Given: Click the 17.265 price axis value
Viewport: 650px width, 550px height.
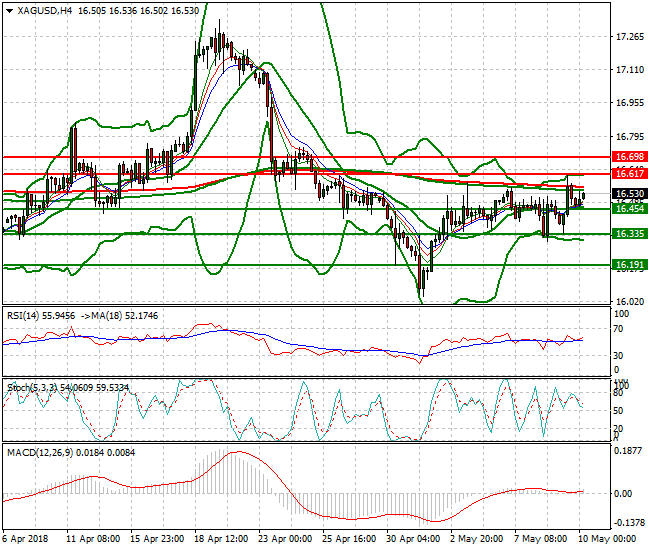Looking at the screenshot, I should (630, 38).
